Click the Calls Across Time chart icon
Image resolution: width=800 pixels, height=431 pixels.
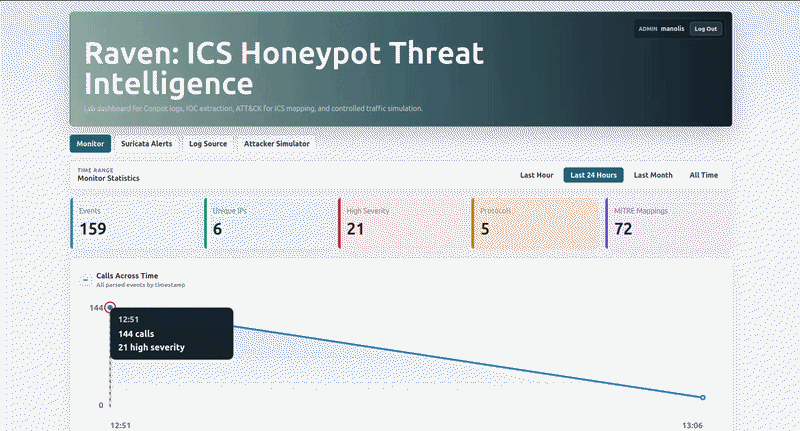point(85,280)
